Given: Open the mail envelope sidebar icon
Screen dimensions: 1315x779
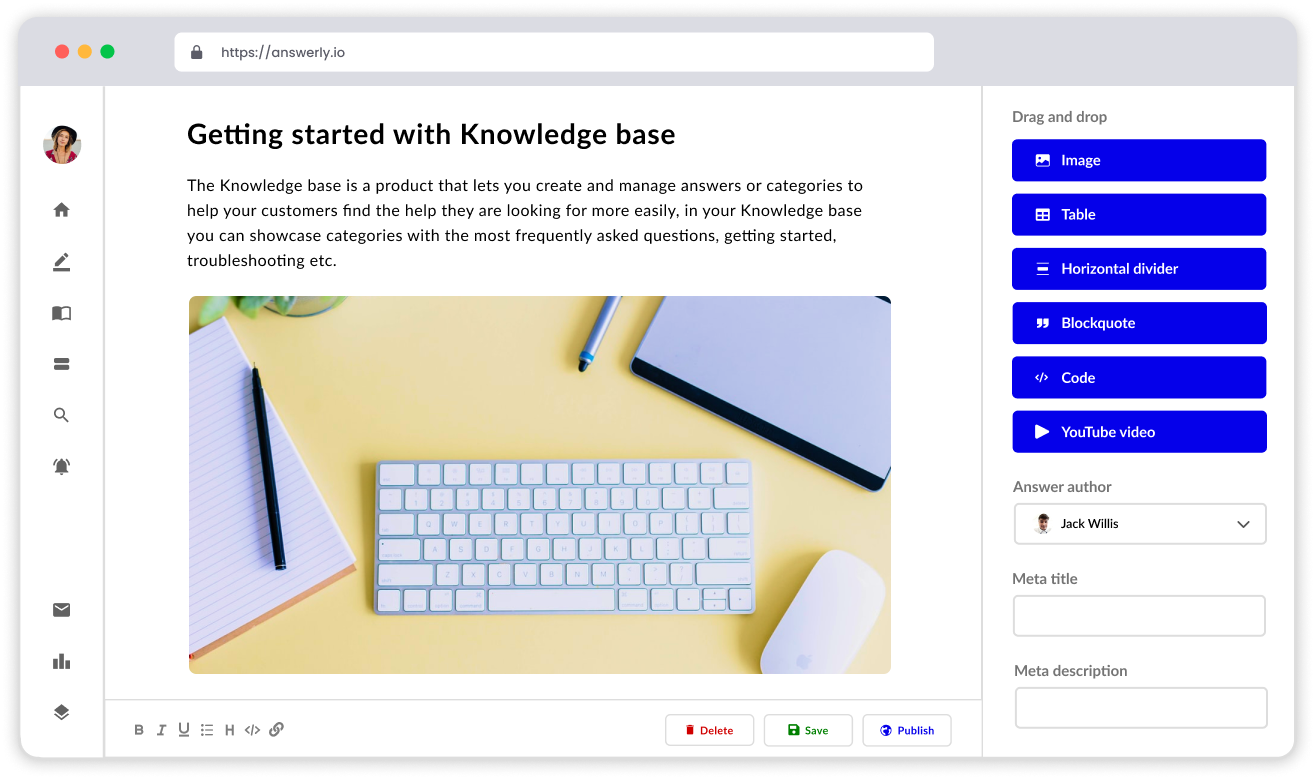Looking at the screenshot, I should [61, 610].
